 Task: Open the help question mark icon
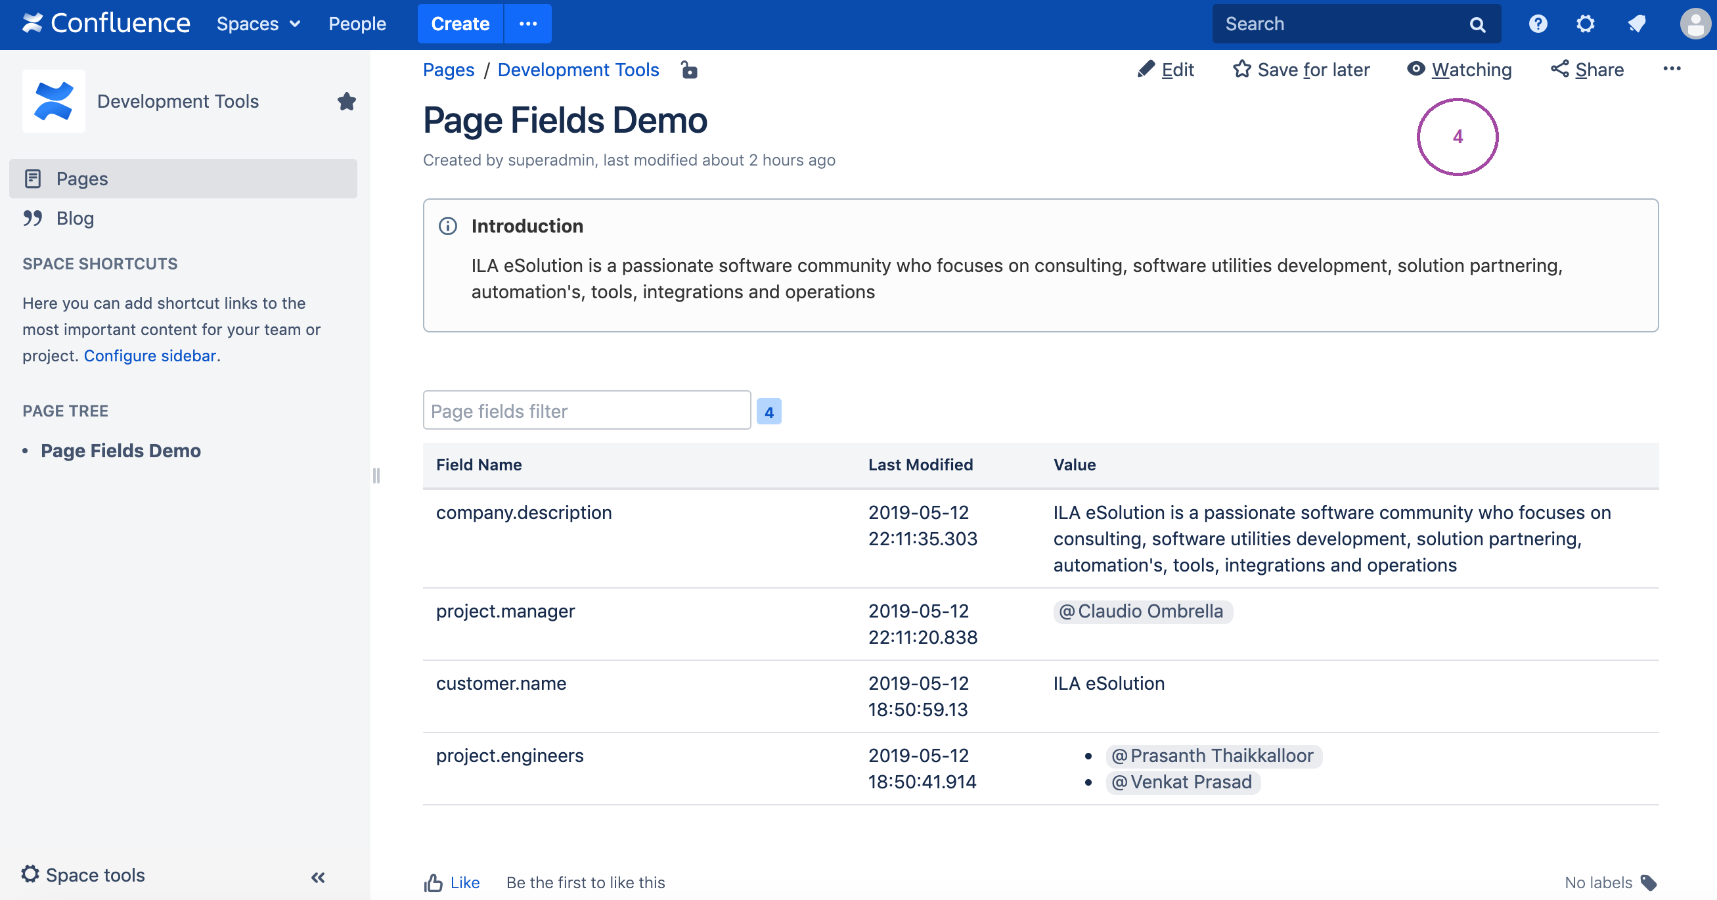pyautogui.click(x=1537, y=23)
